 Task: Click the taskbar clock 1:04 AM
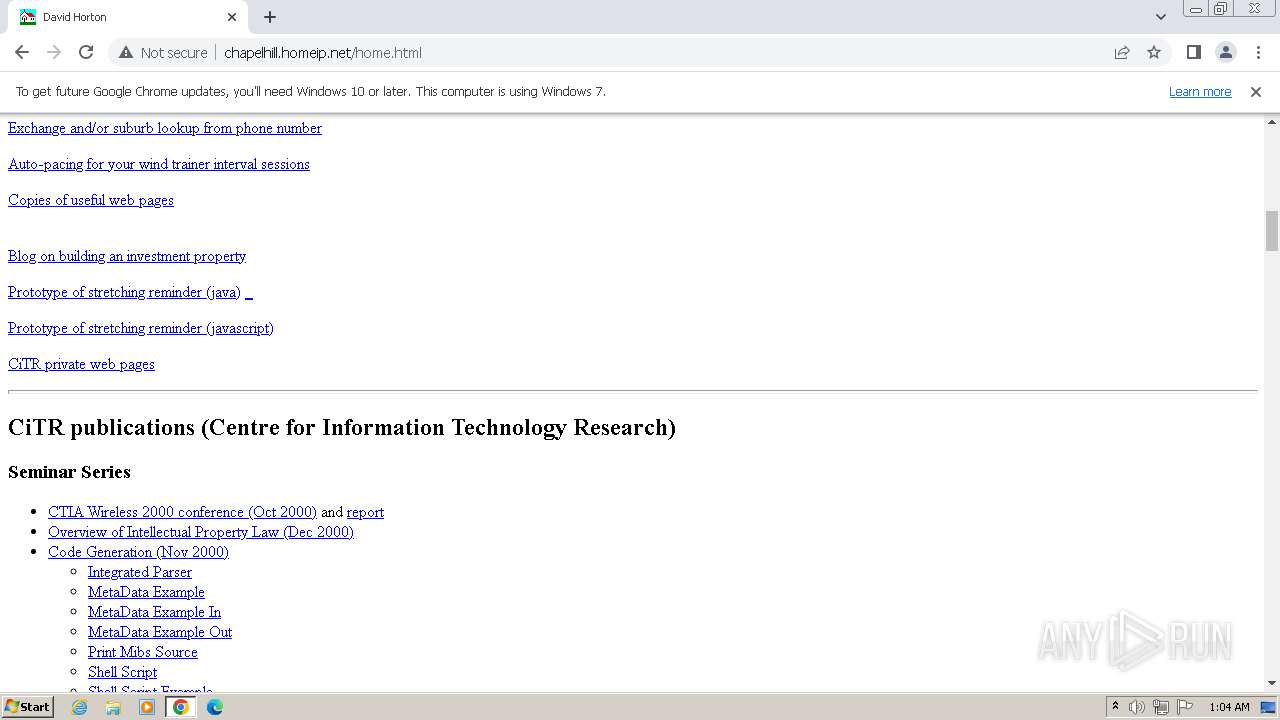(x=1229, y=707)
